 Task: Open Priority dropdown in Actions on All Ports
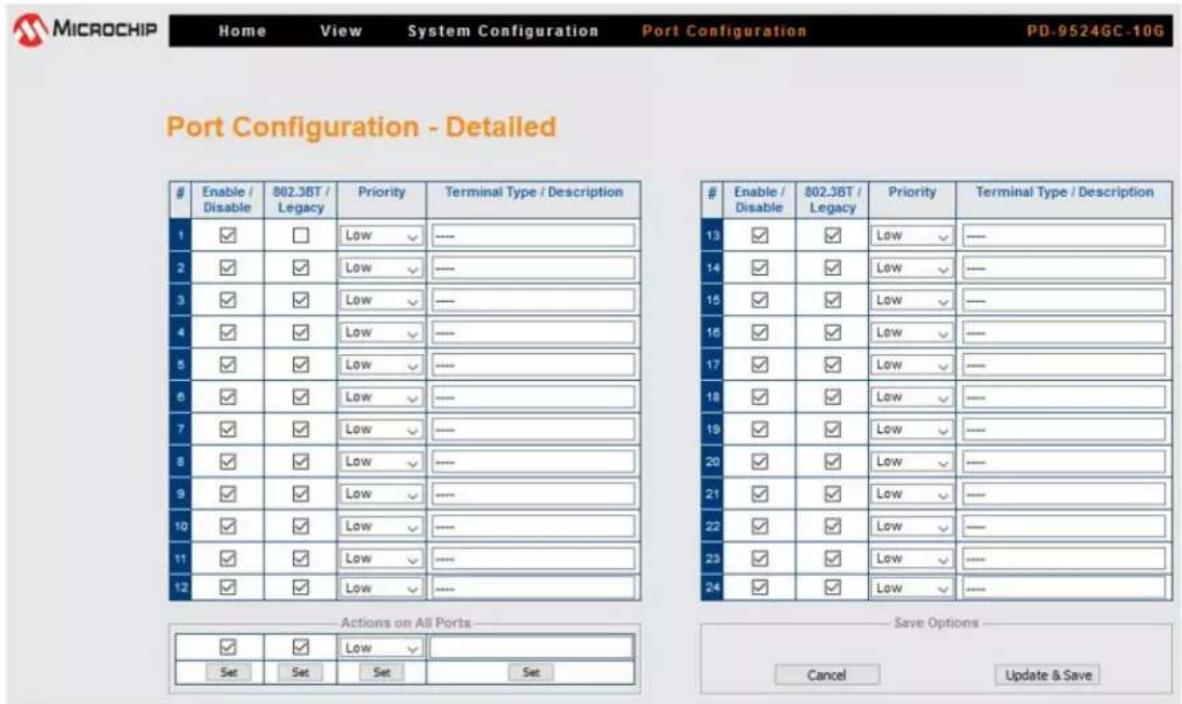(x=381, y=647)
